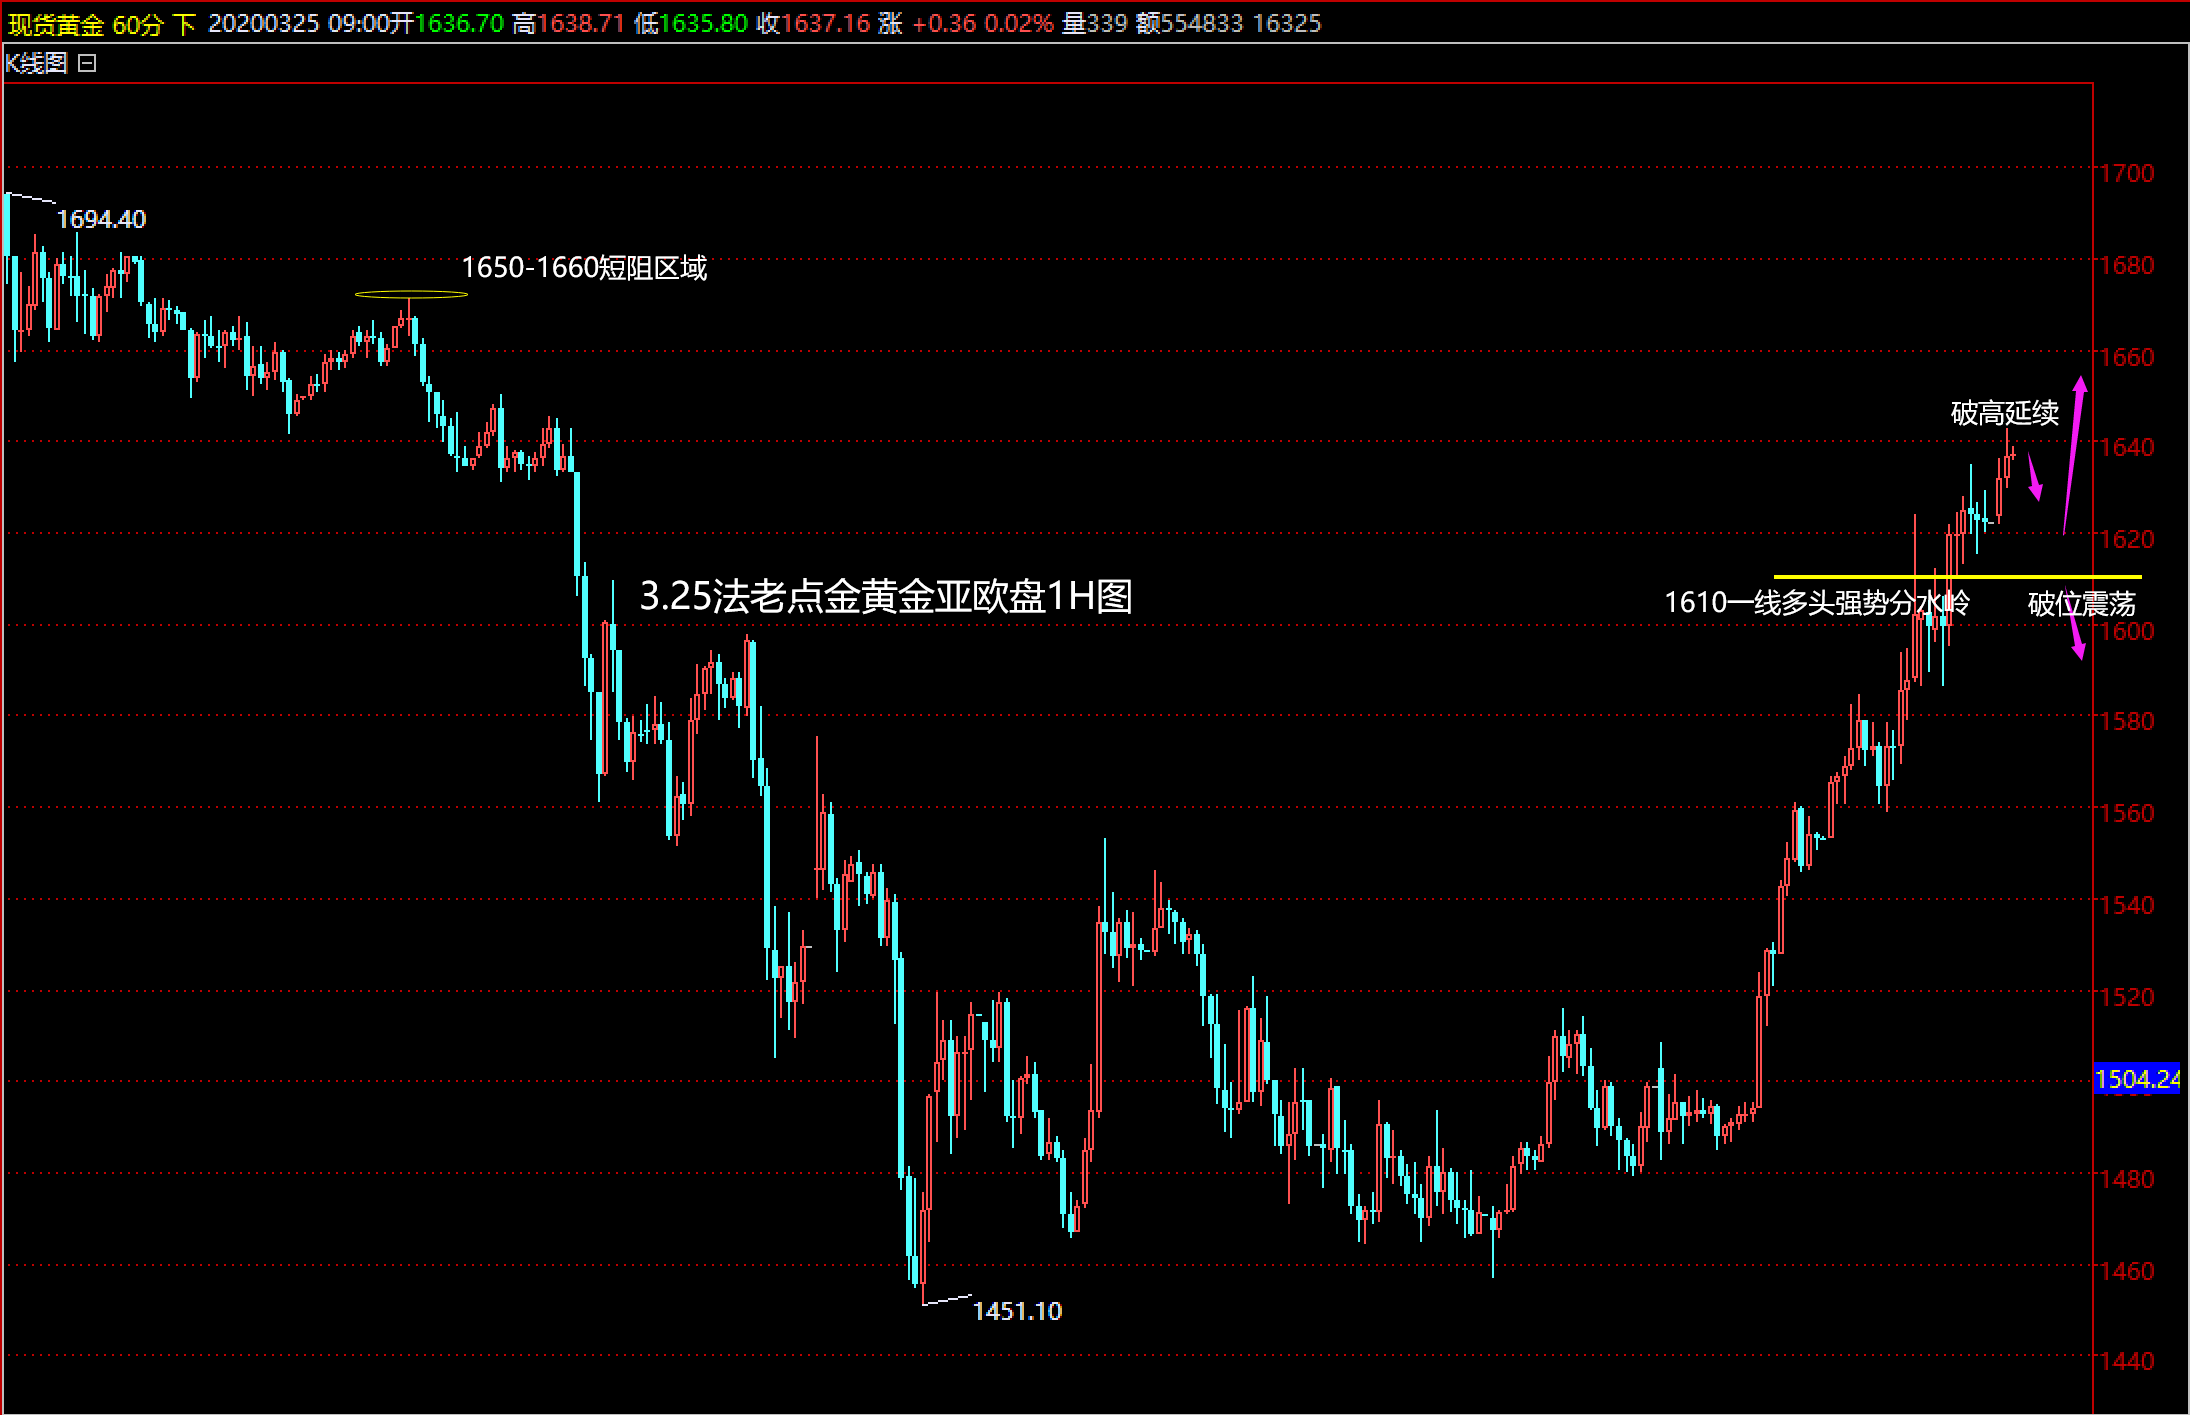Click the 60分 period indicator

click(x=137, y=24)
